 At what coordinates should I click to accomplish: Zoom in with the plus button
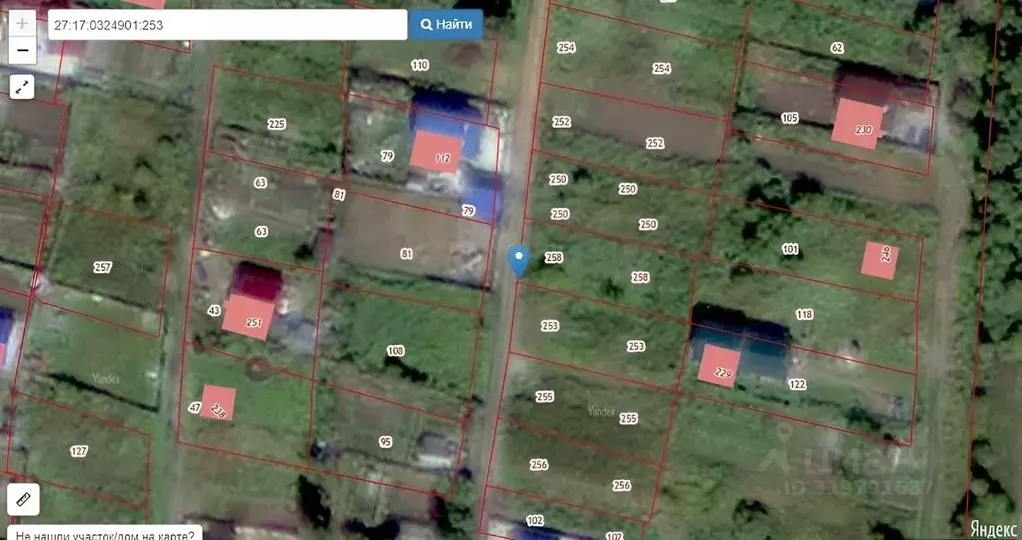(x=22, y=24)
